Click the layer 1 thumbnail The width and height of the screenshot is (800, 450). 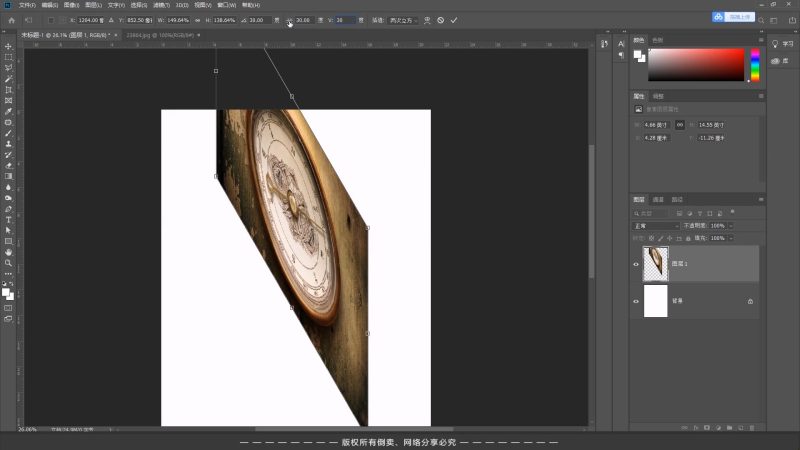[x=655, y=264]
